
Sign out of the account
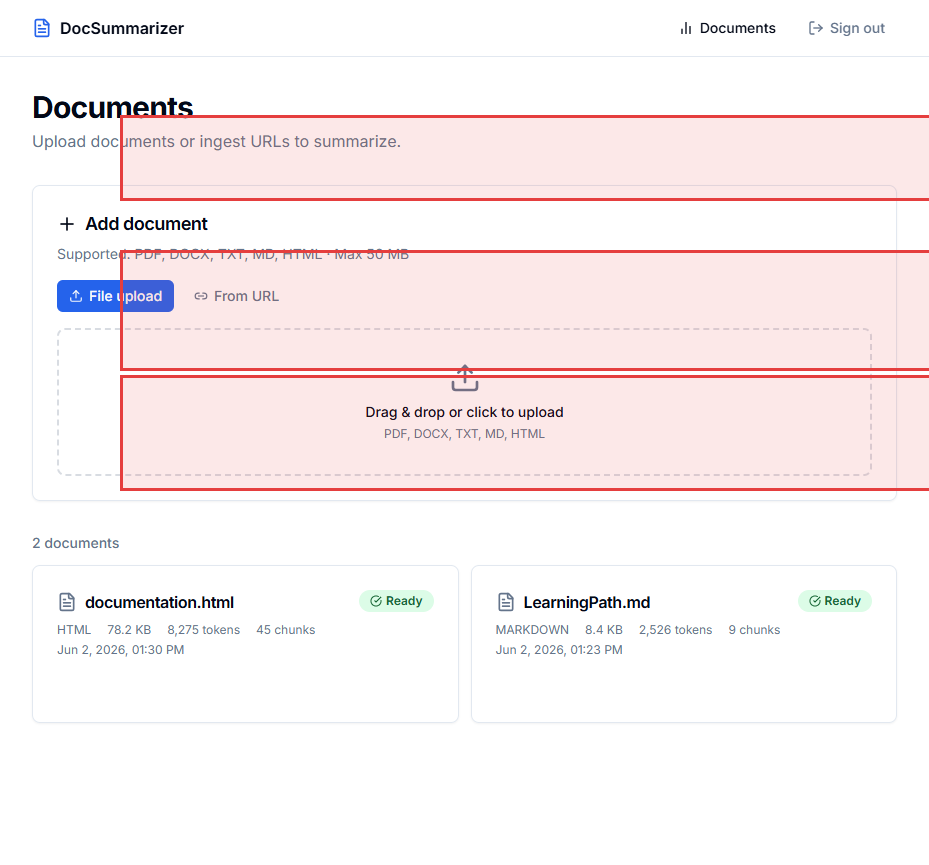click(x=847, y=28)
